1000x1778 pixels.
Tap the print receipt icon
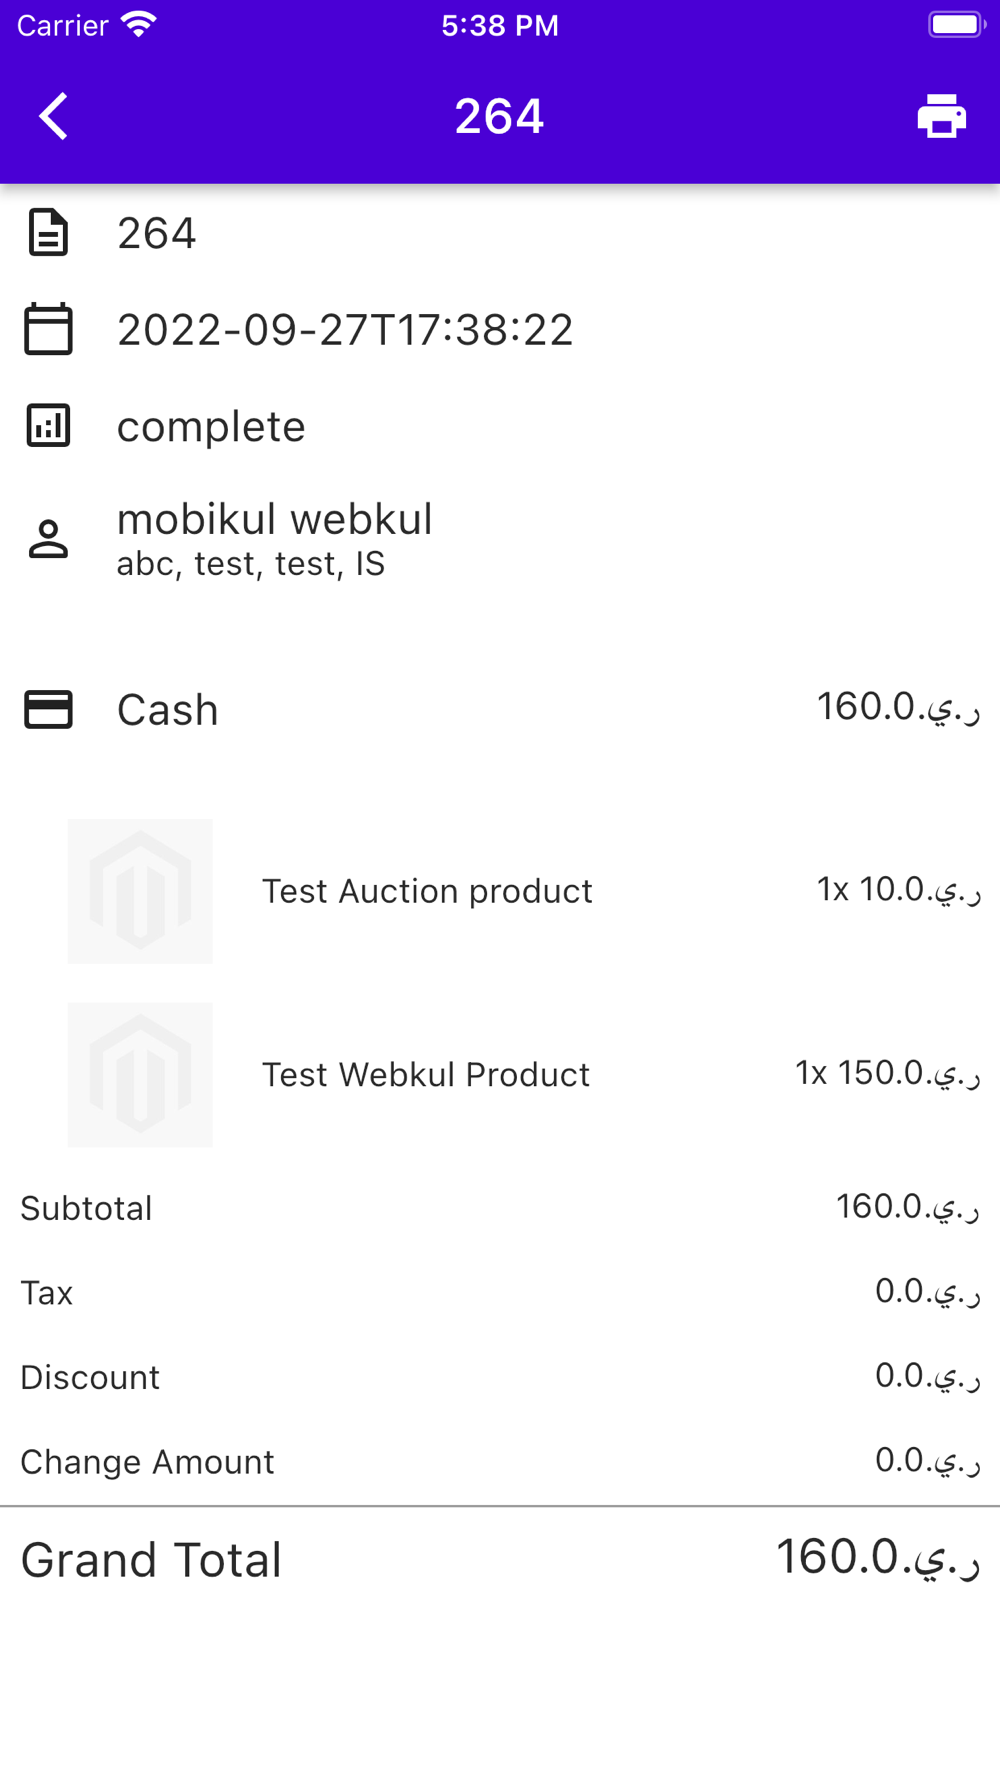point(941,116)
